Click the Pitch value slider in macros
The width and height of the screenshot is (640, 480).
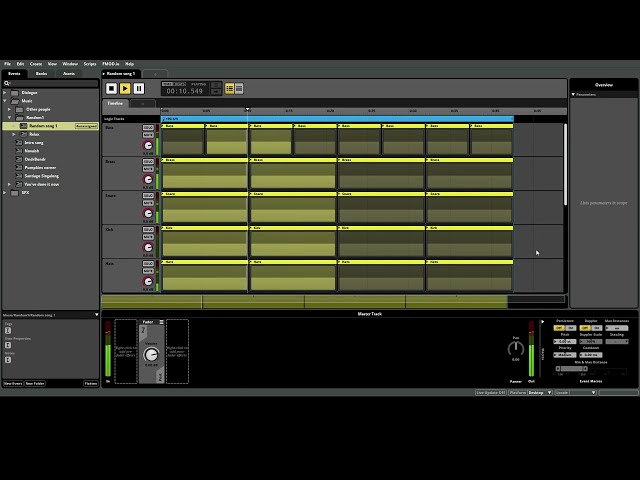point(565,341)
